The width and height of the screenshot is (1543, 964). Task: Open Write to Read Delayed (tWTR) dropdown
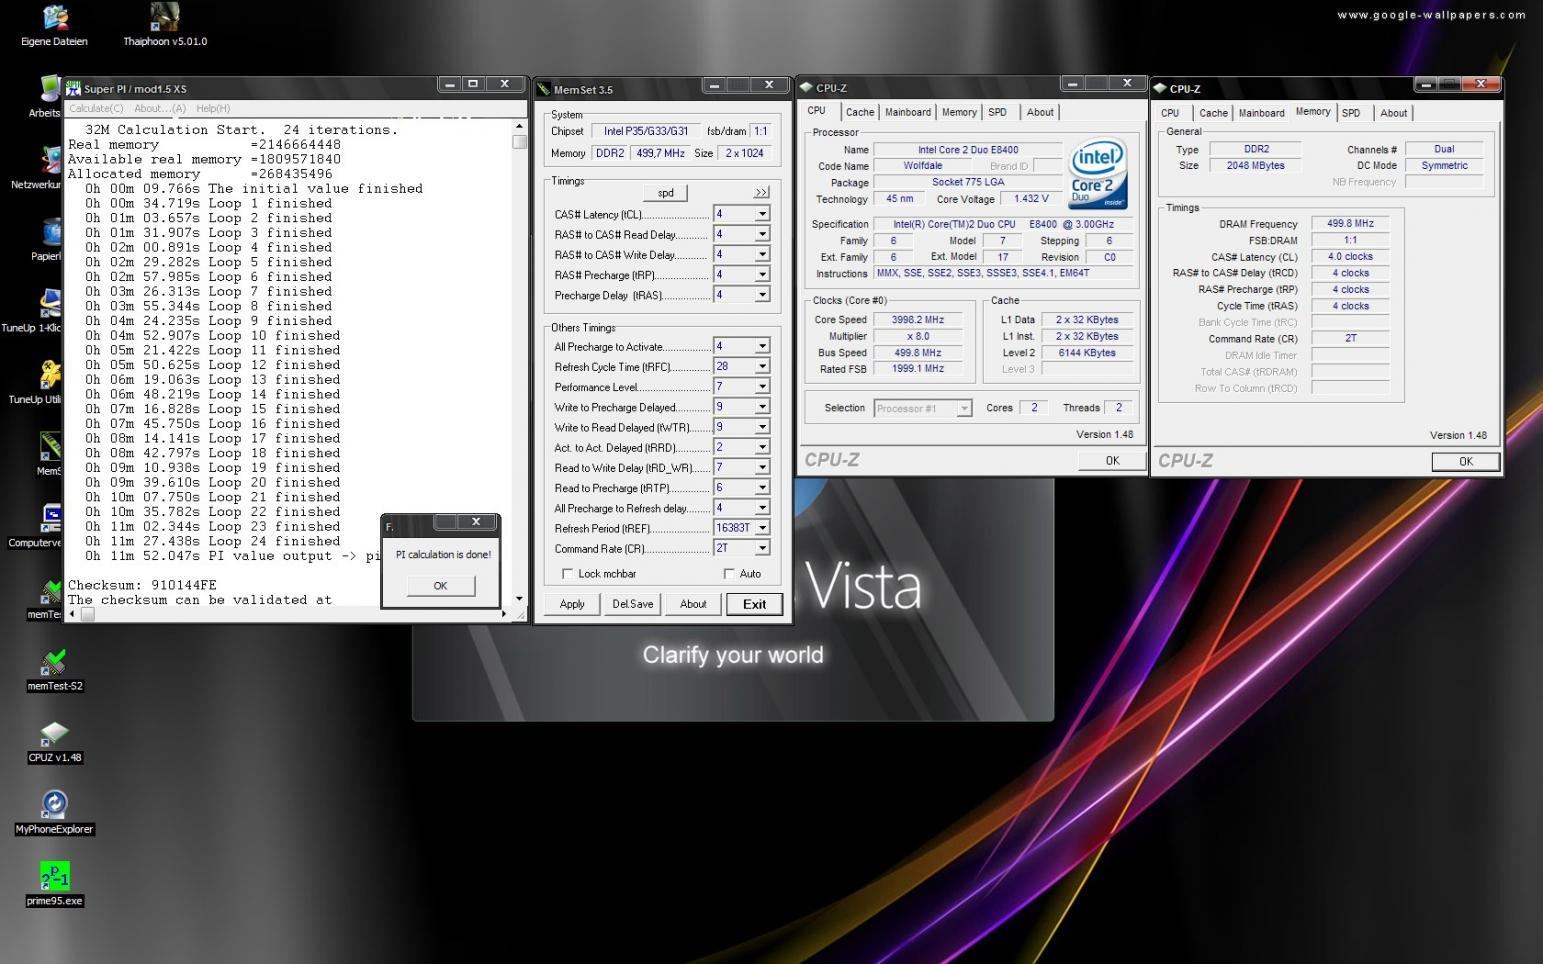(x=762, y=427)
